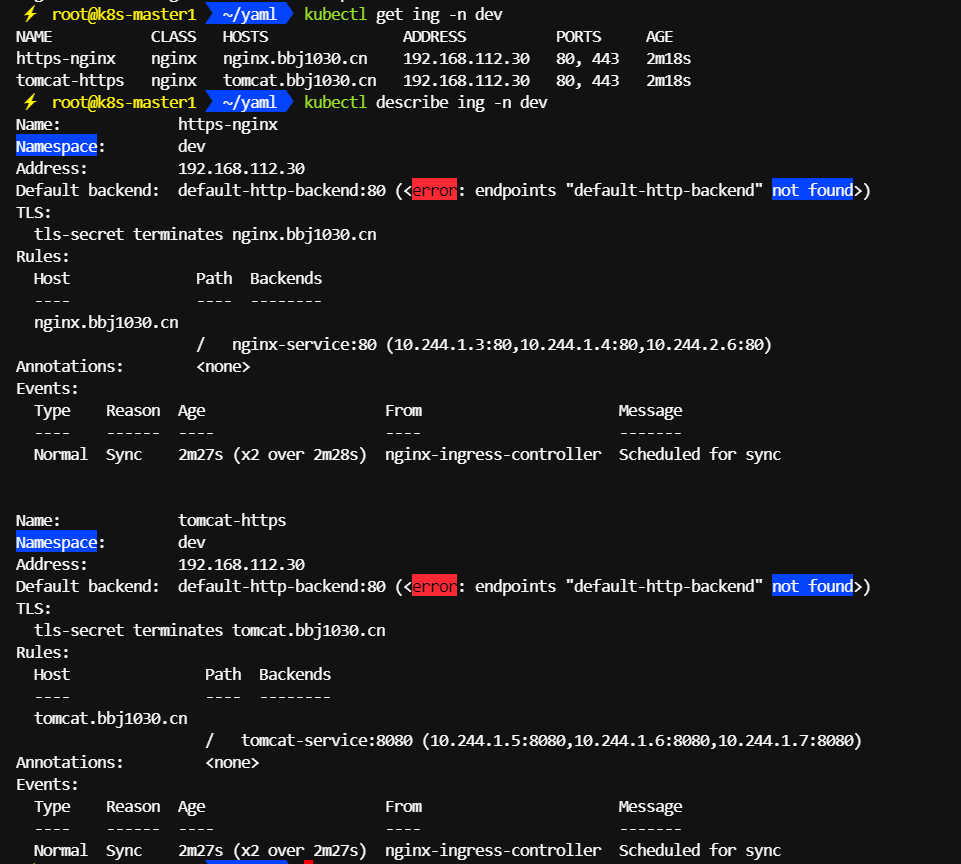Screen dimensions: 961x864
Task: Click endpoint list '10.244.1.3:80,10.244.1.4:80,10.244.2.6:80'
Action: click(579, 345)
